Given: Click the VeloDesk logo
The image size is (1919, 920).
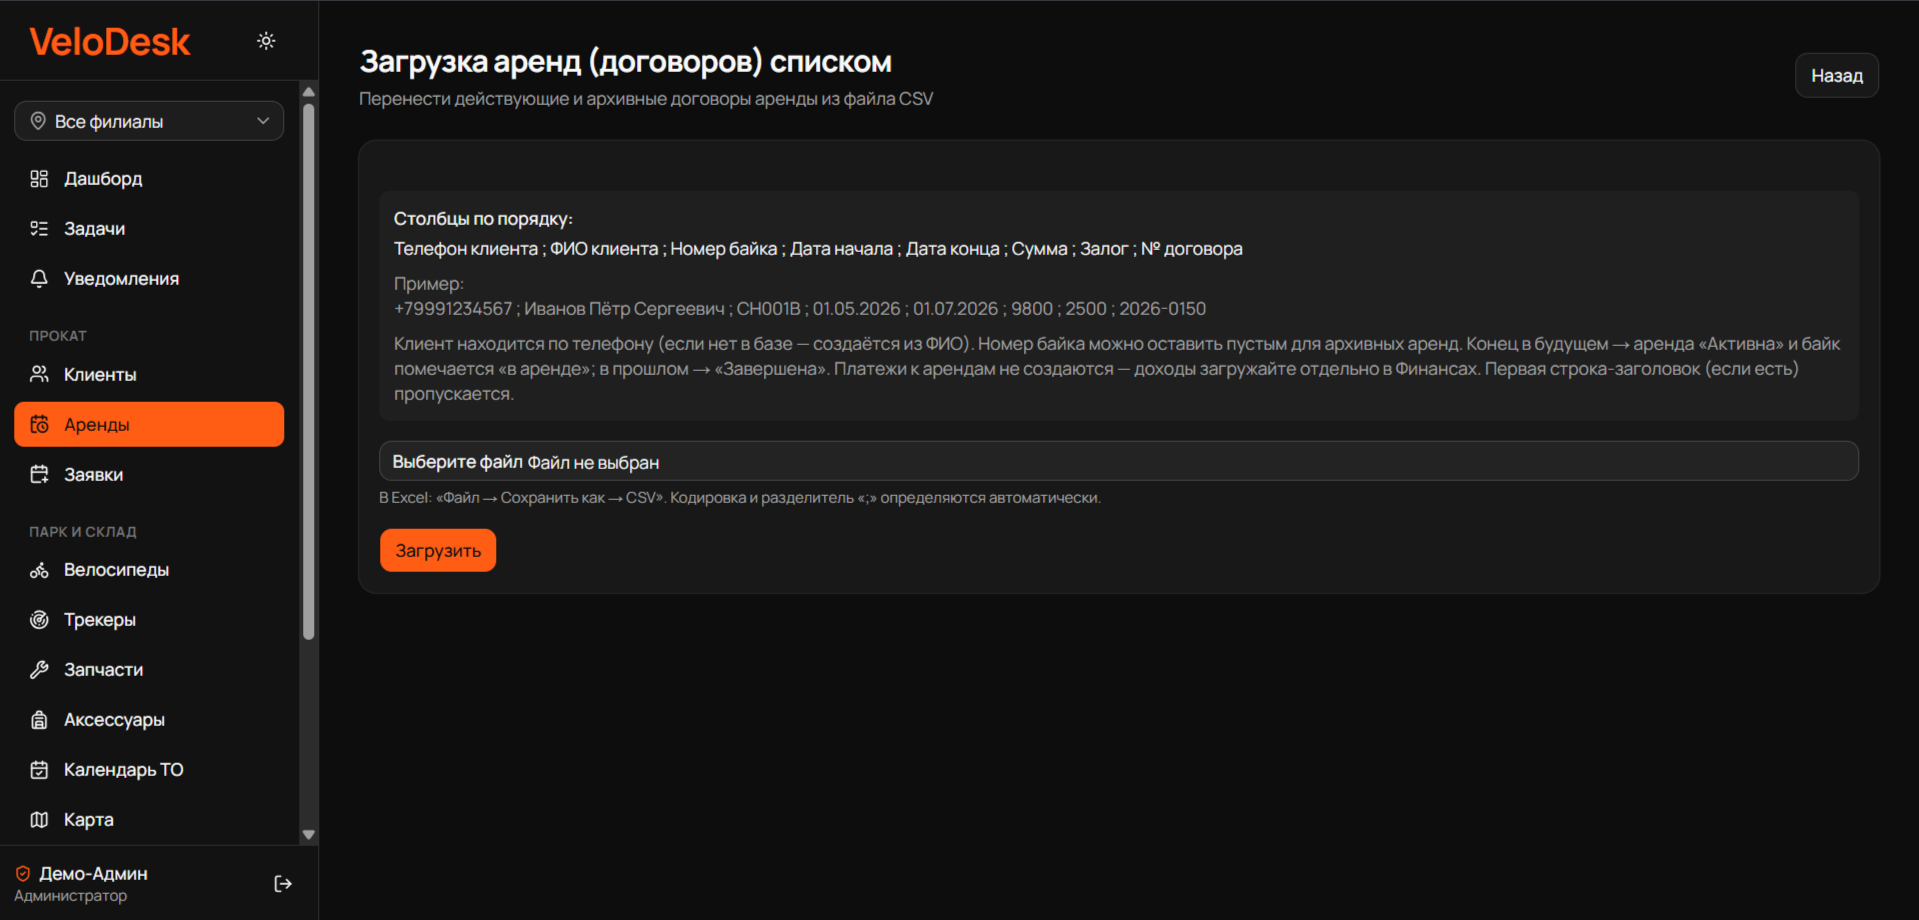Looking at the screenshot, I should (110, 42).
